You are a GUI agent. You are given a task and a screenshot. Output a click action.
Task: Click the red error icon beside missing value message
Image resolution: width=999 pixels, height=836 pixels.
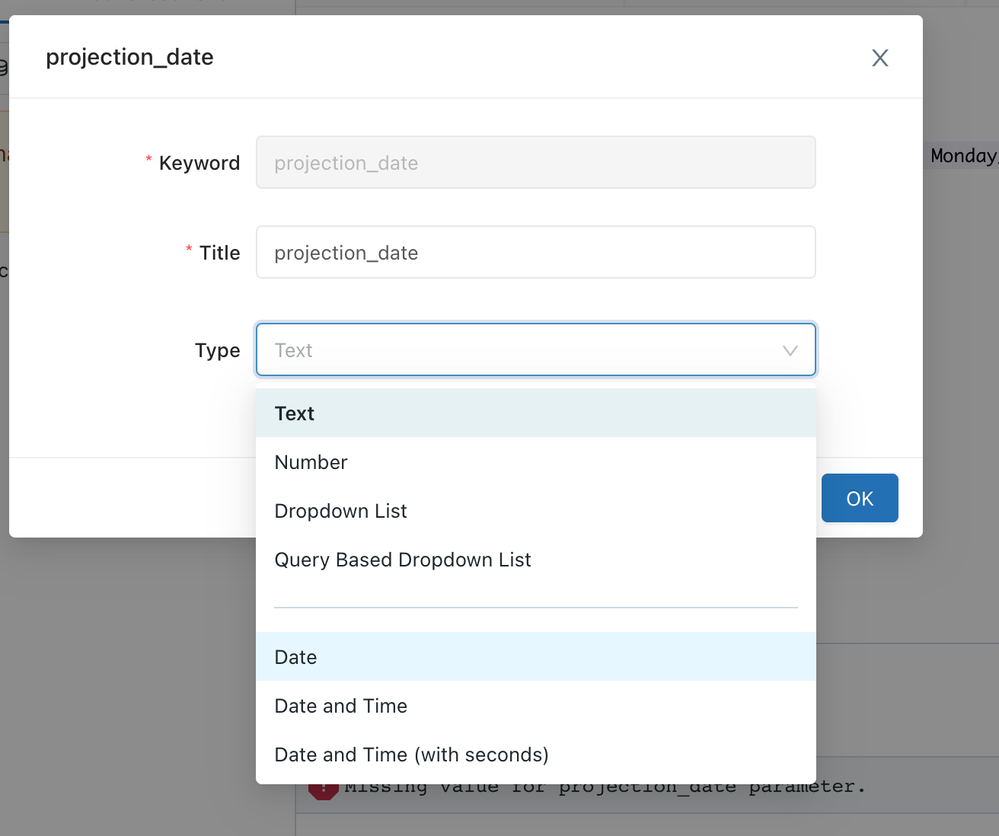coord(323,789)
